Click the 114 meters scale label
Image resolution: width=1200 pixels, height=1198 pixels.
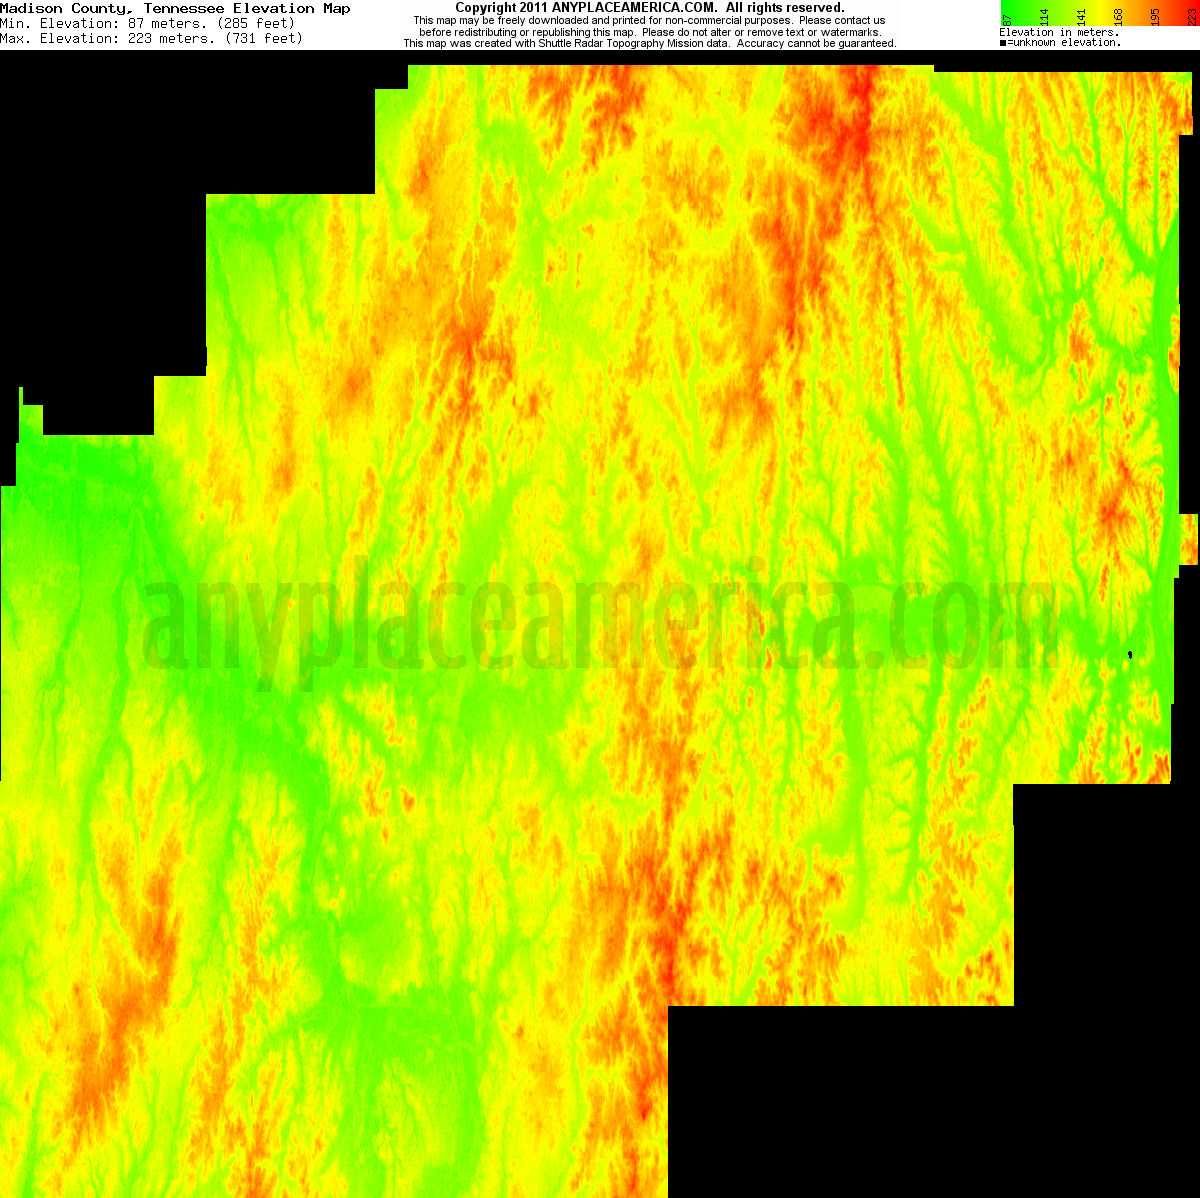(1044, 15)
